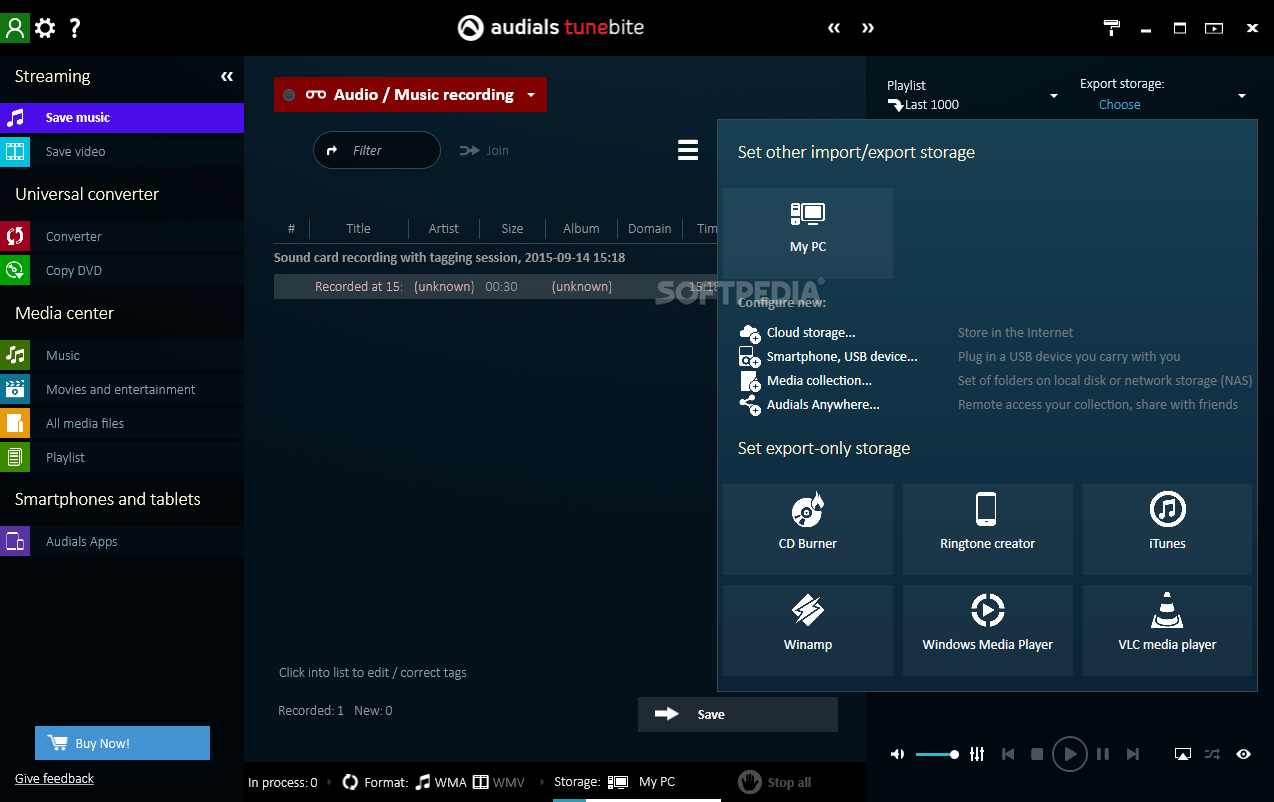Open the Export storage dropdown arrow
Image resolution: width=1274 pixels, height=802 pixels.
coord(1242,96)
